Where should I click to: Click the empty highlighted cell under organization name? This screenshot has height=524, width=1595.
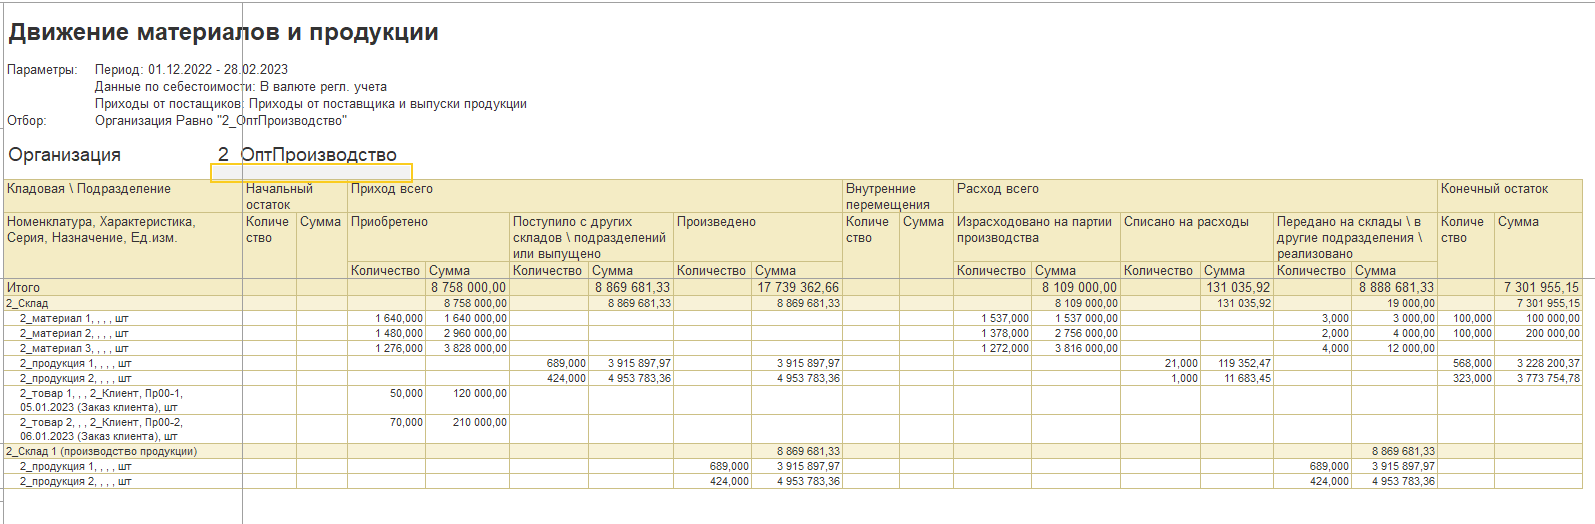pyautogui.click(x=311, y=172)
